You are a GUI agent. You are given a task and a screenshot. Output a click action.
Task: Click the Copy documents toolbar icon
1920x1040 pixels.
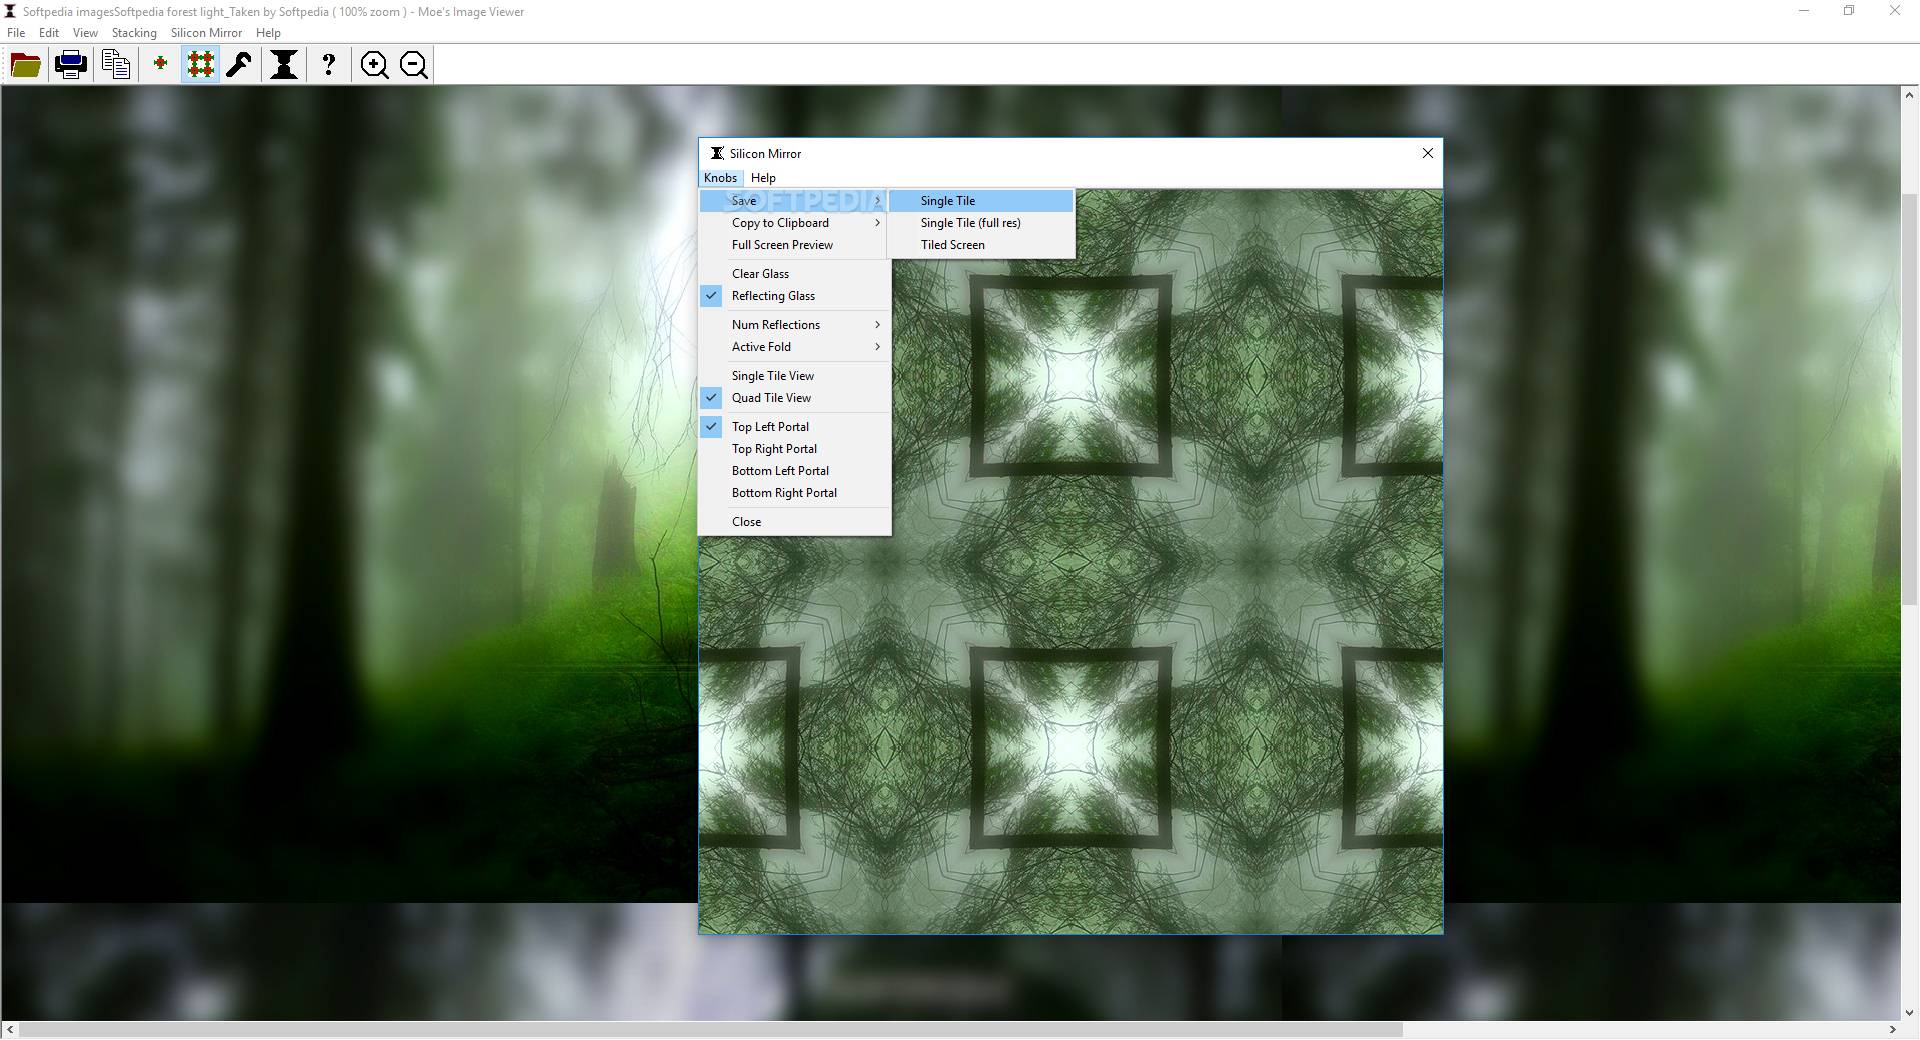[x=116, y=65]
